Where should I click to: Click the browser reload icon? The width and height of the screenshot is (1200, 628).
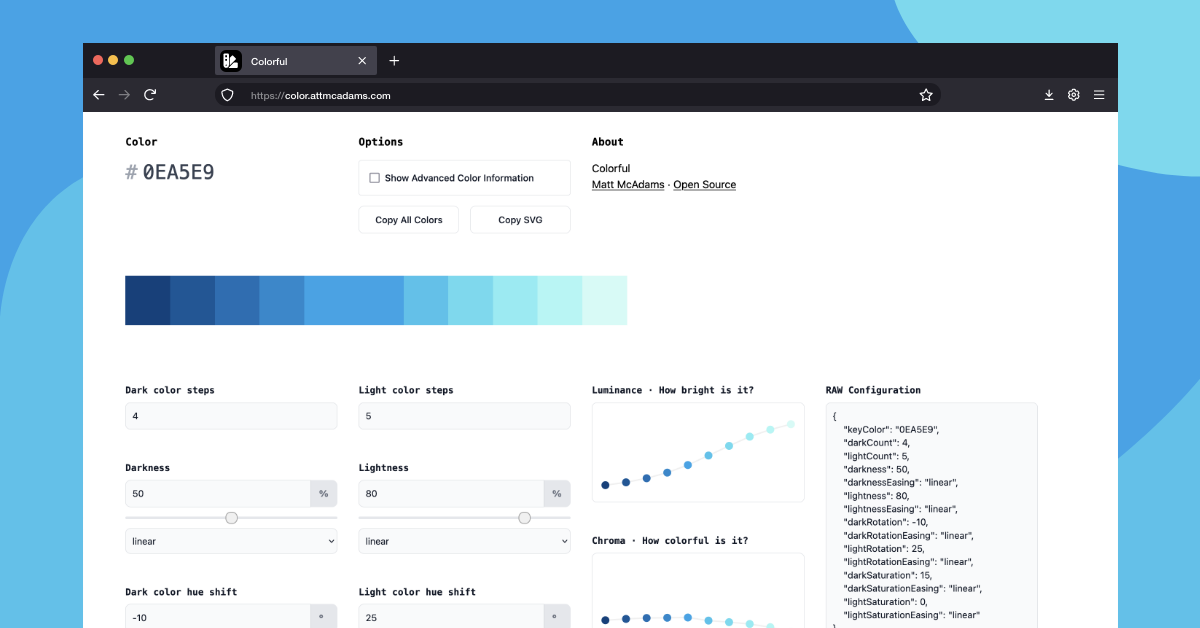(x=150, y=94)
